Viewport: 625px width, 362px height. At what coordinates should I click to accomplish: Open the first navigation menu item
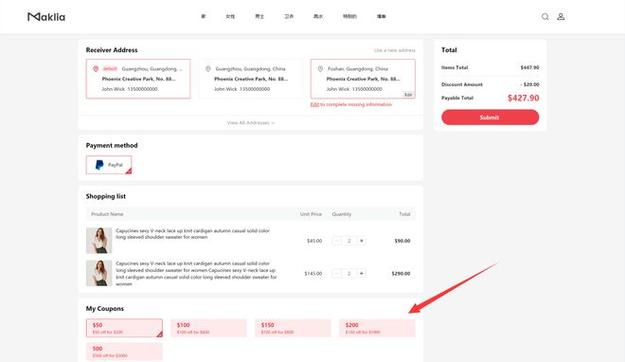(x=203, y=16)
